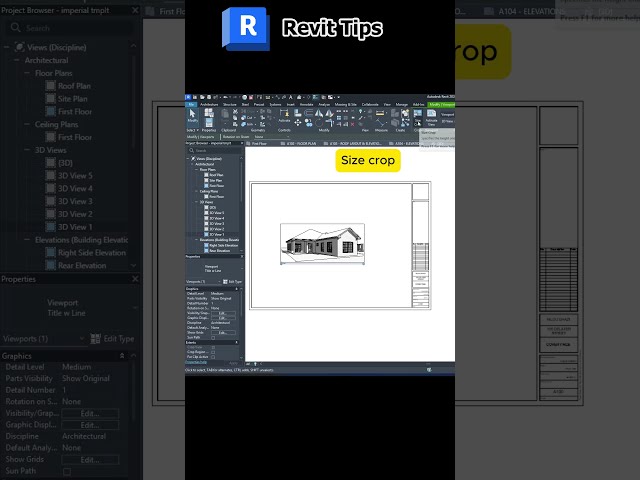The width and height of the screenshot is (640, 480).
Task: Click the Open folder icon in Quick Access toolbar
Action: click(202, 97)
